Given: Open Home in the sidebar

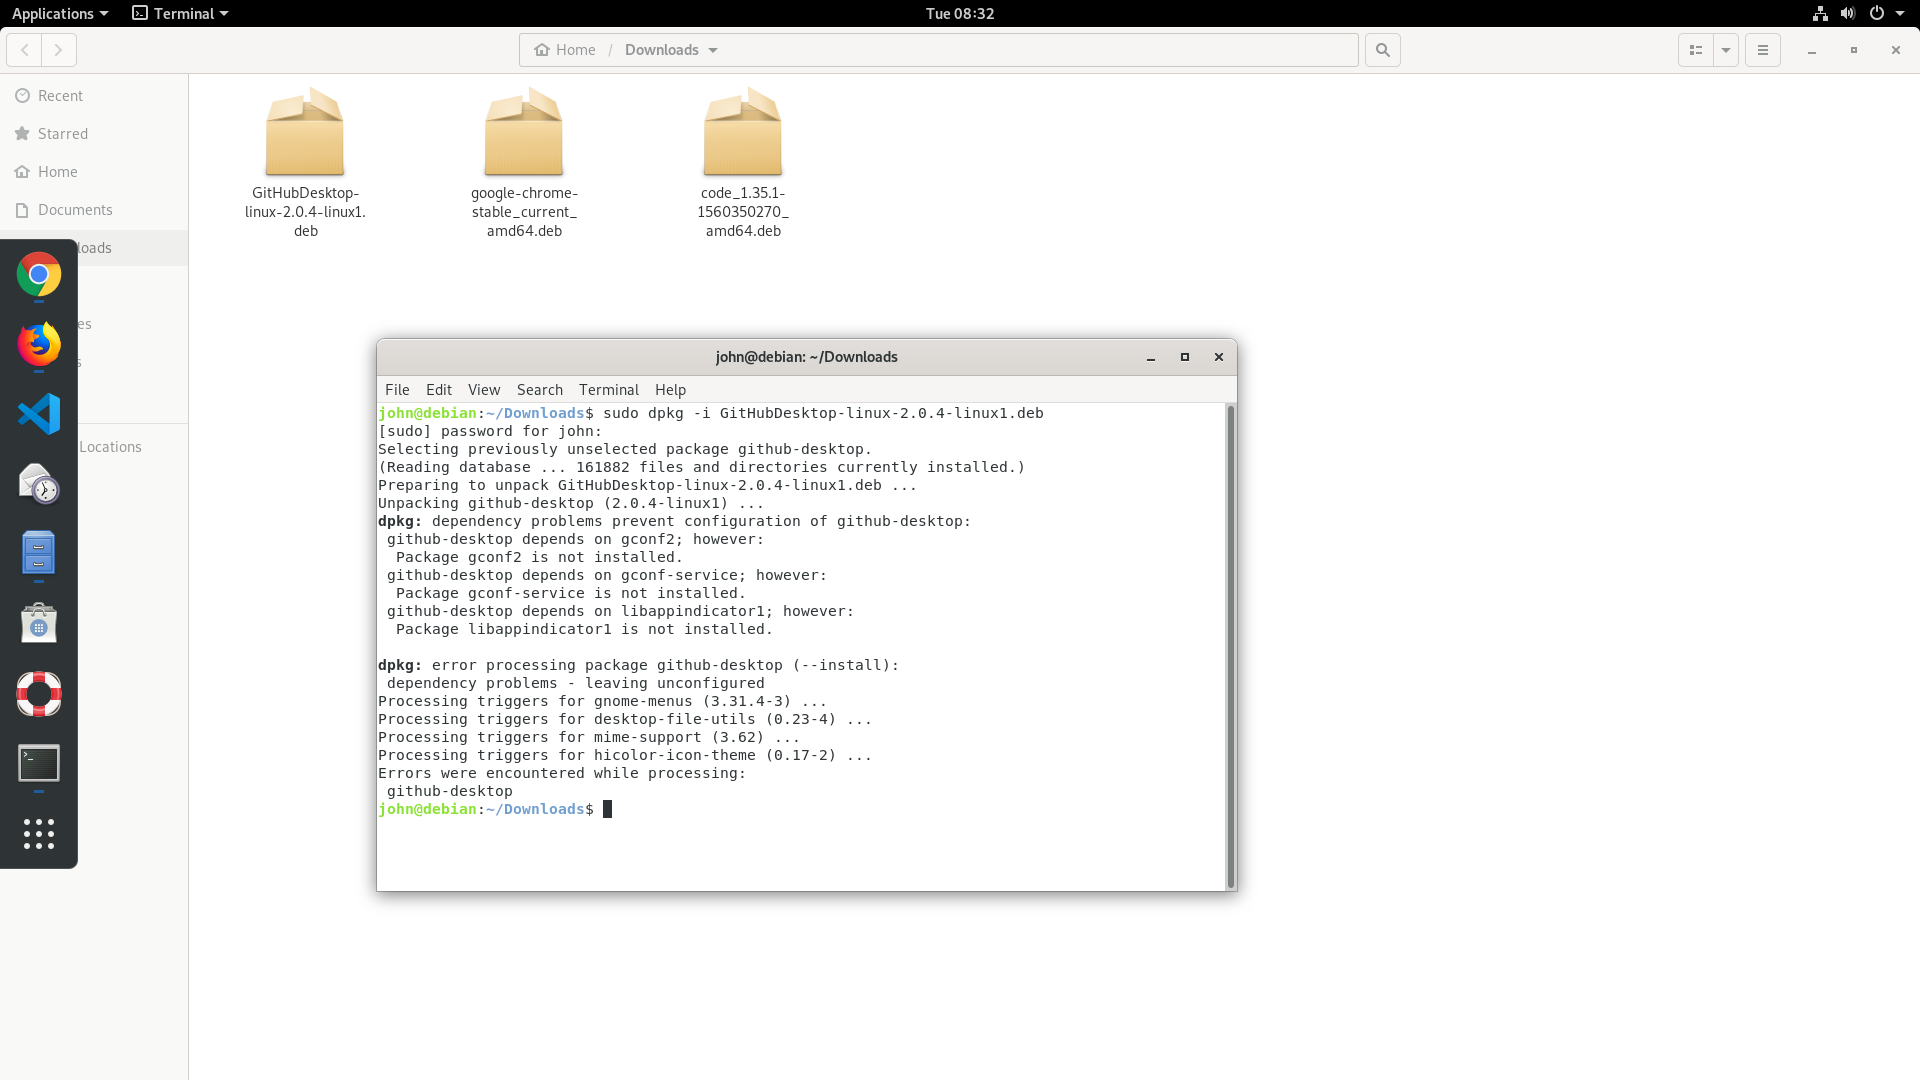Looking at the screenshot, I should pyautogui.click(x=94, y=172).
